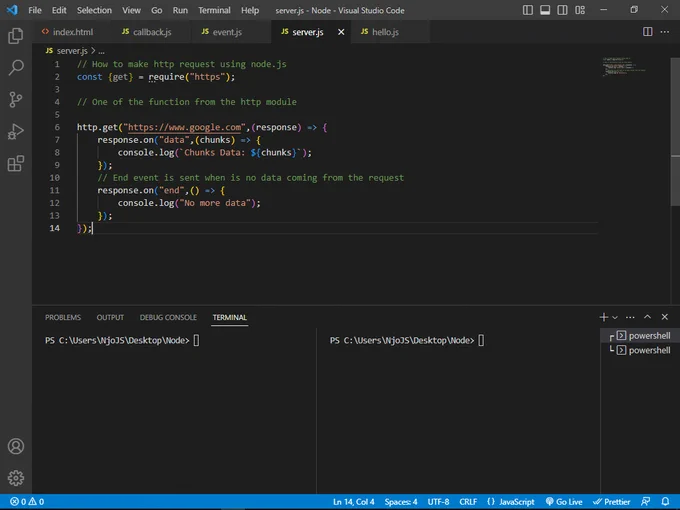
Task: Expand the breadcrumb ellipsis symbol
Action: click(x=101, y=51)
